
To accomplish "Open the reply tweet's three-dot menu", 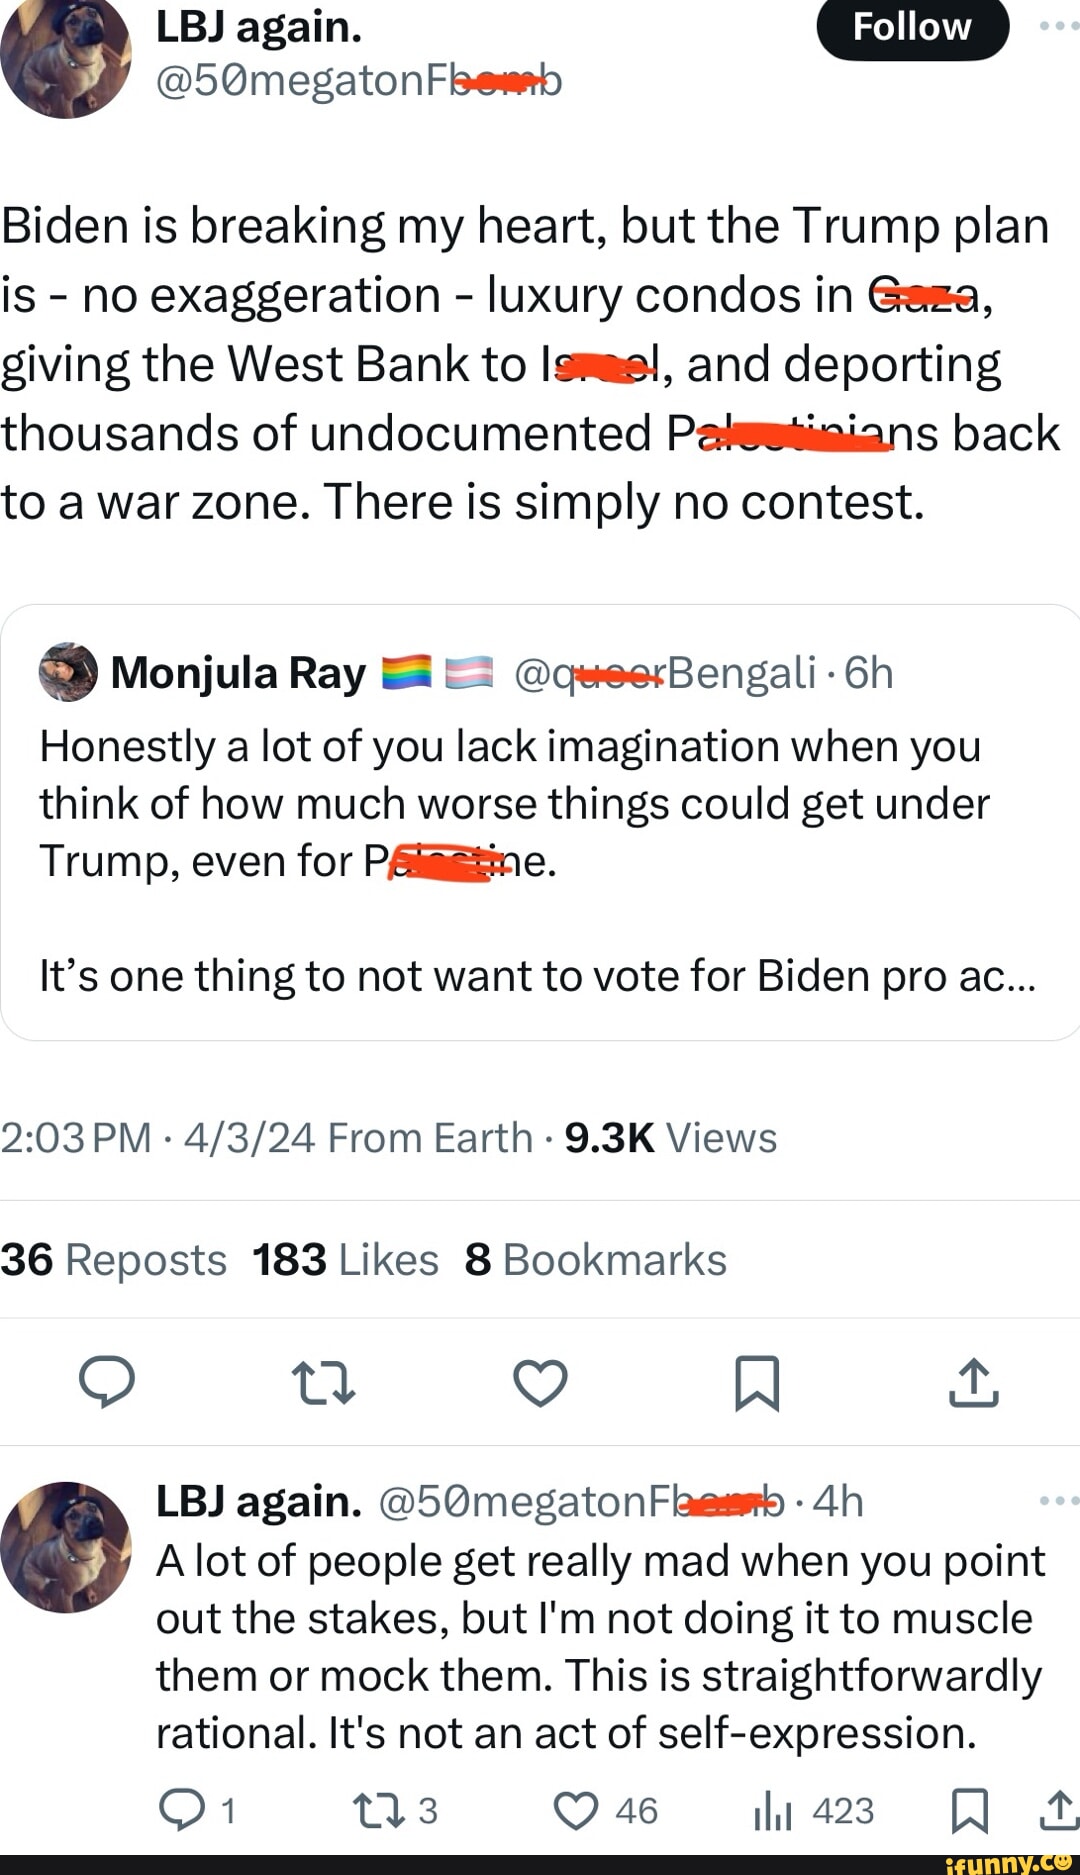I will coord(1059,1500).
